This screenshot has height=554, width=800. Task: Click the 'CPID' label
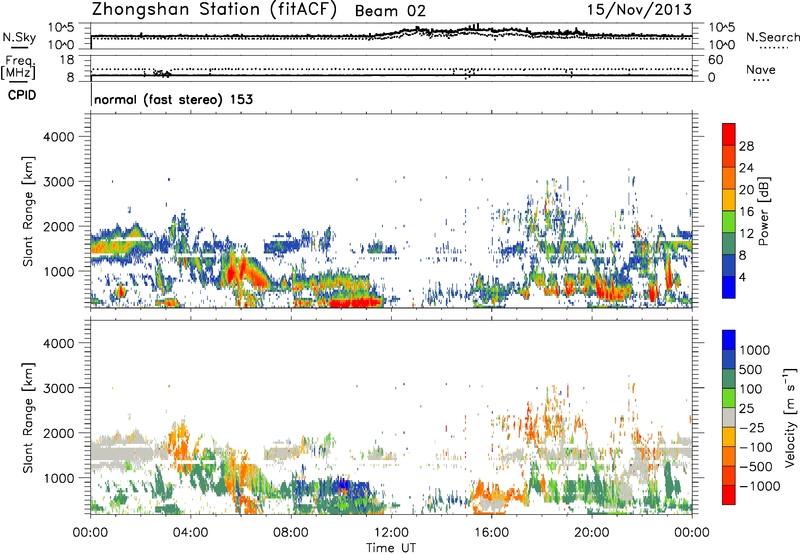22,95
